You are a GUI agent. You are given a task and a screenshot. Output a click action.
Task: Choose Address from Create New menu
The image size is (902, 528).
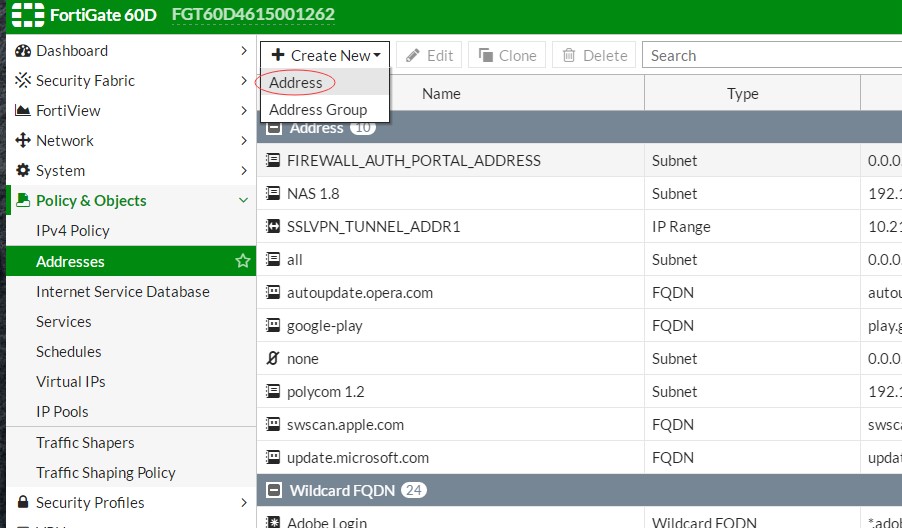324,82
